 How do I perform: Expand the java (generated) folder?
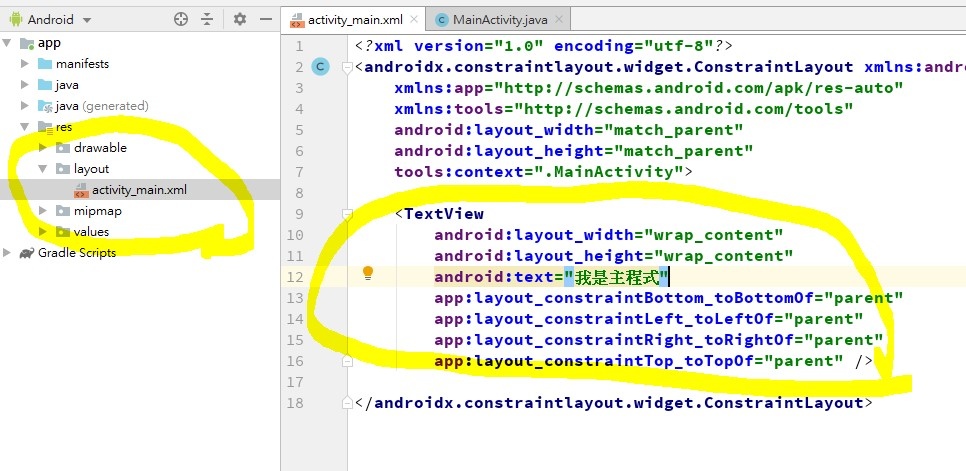coord(25,105)
